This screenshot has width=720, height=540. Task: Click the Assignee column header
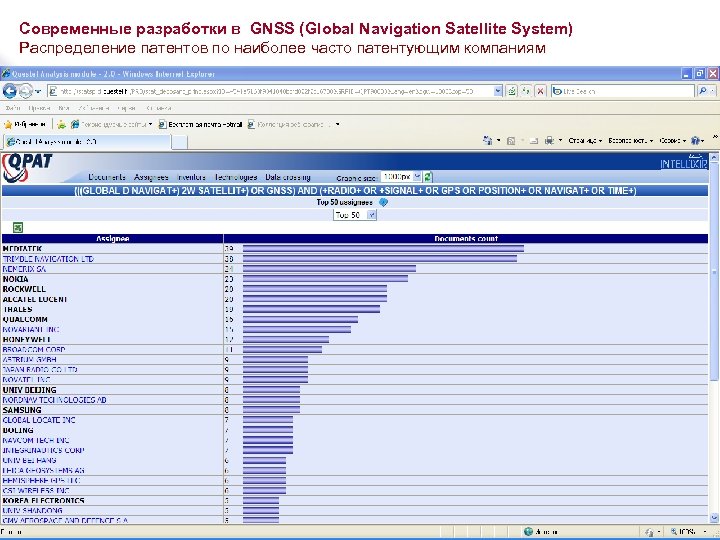click(112, 239)
